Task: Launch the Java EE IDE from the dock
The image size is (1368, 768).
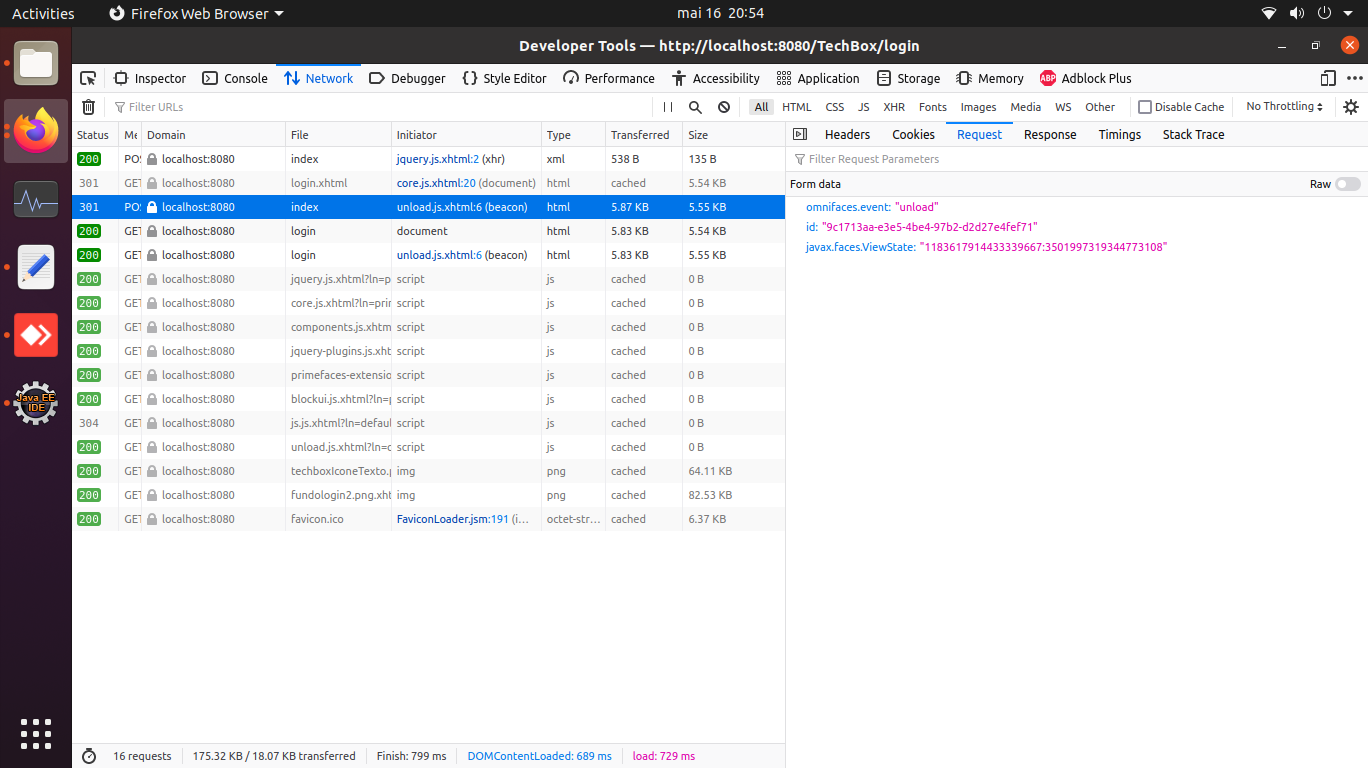Action: [35, 403]
